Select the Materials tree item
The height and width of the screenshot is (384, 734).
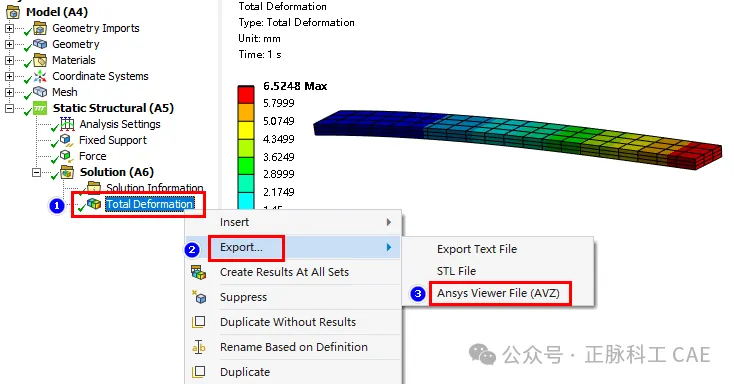[74, 60]
